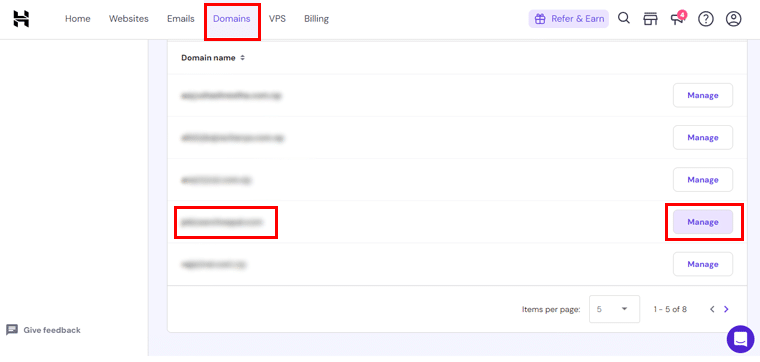Open the marketplace store icon
Viewport: 760px width, 362px height.
[x=650, y=19]
